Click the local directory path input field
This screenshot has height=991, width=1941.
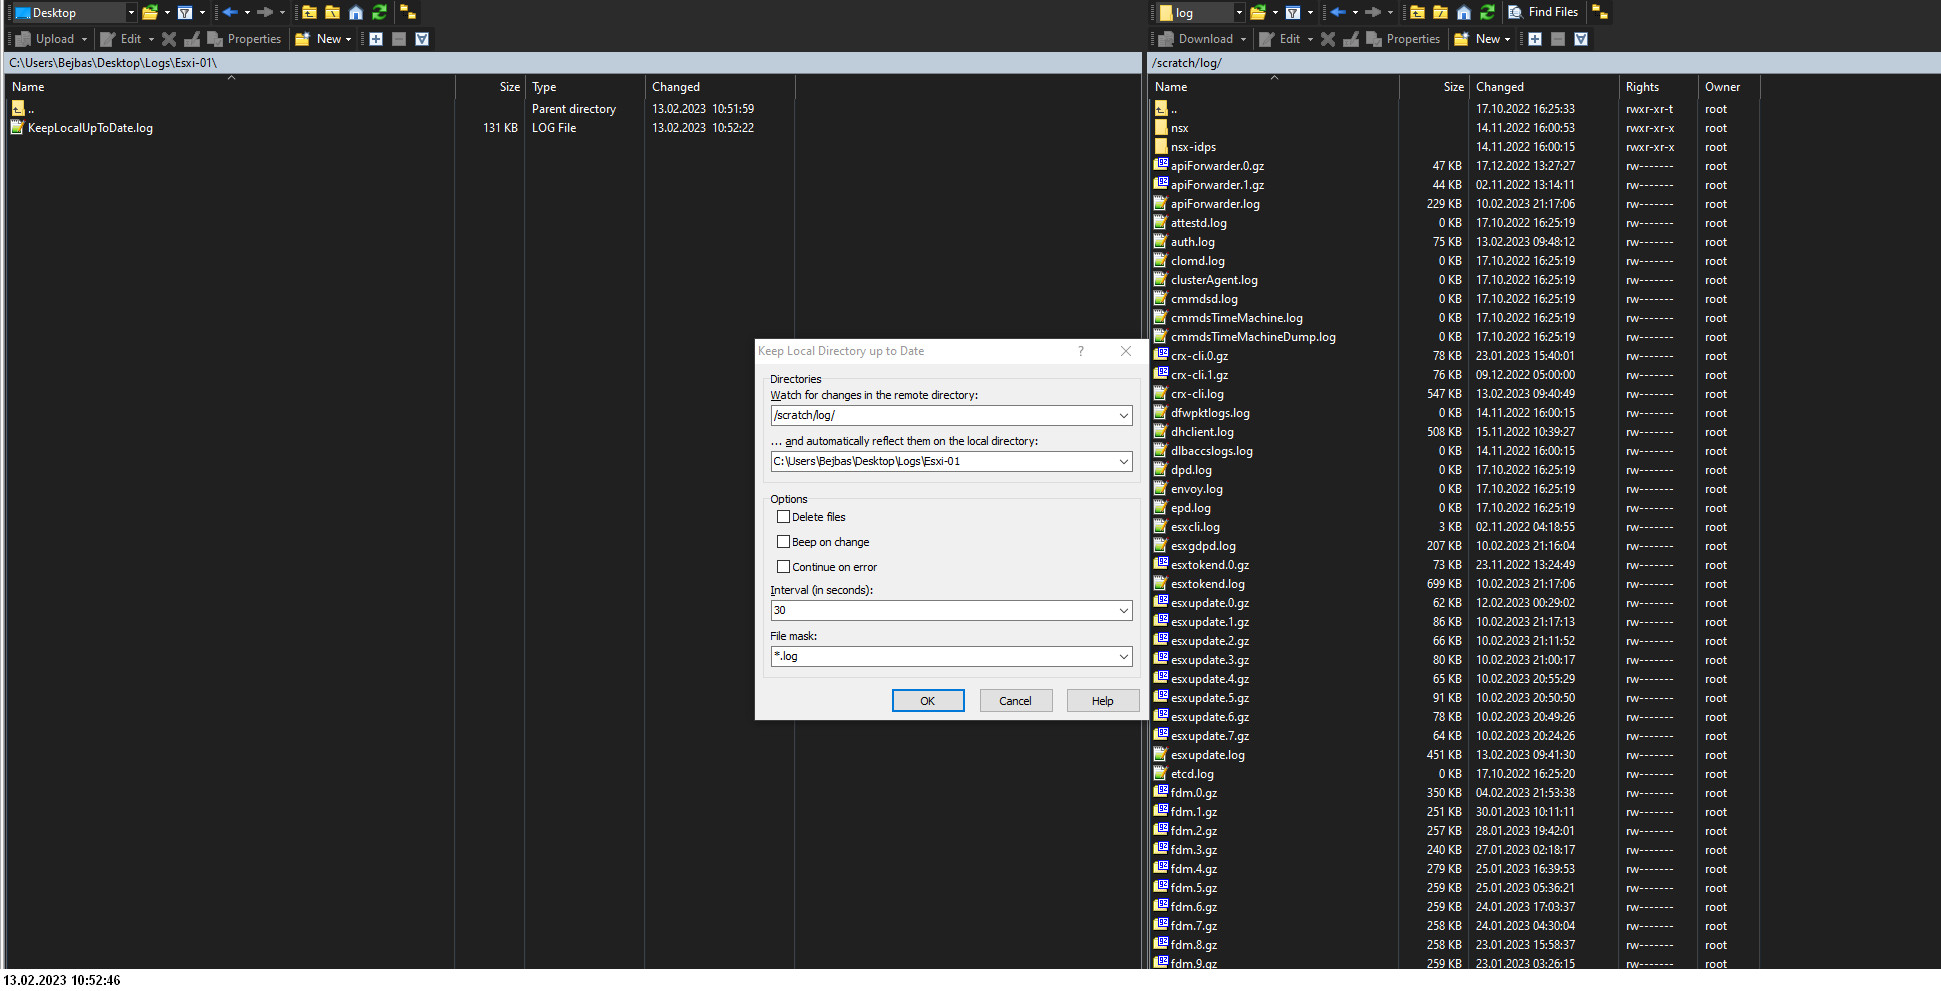[x=940, y=461]
